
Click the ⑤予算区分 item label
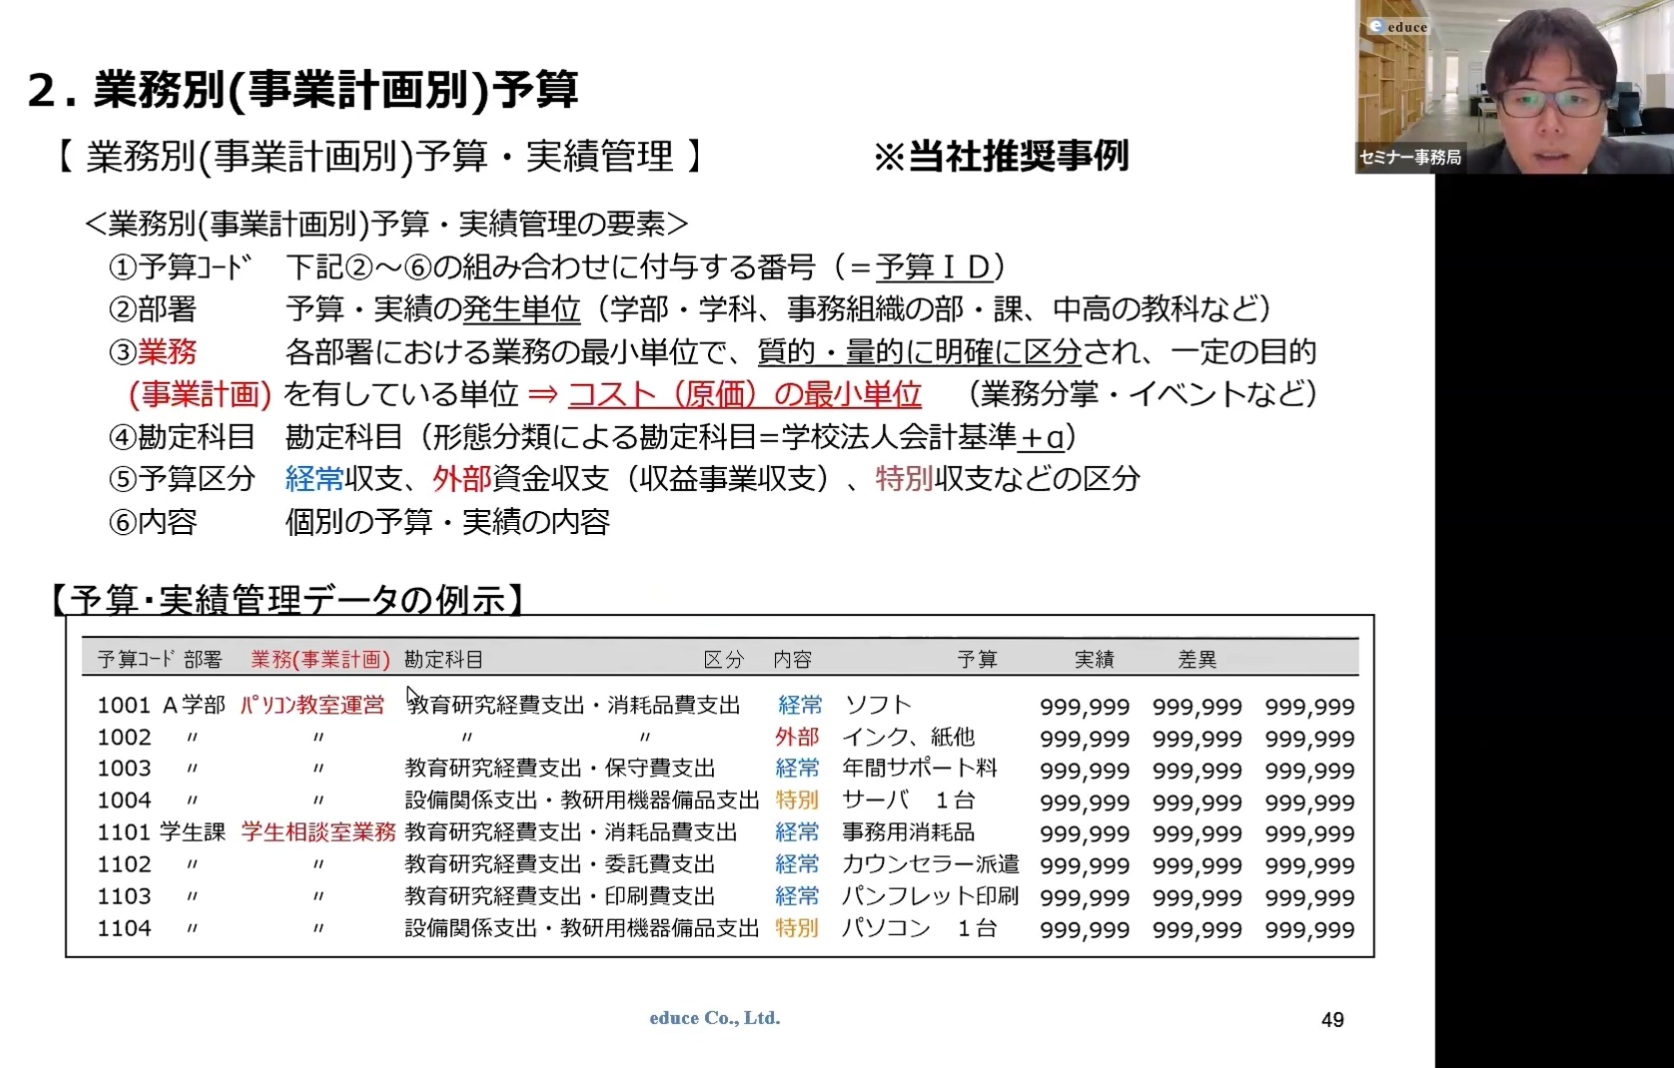click(181, 479)
